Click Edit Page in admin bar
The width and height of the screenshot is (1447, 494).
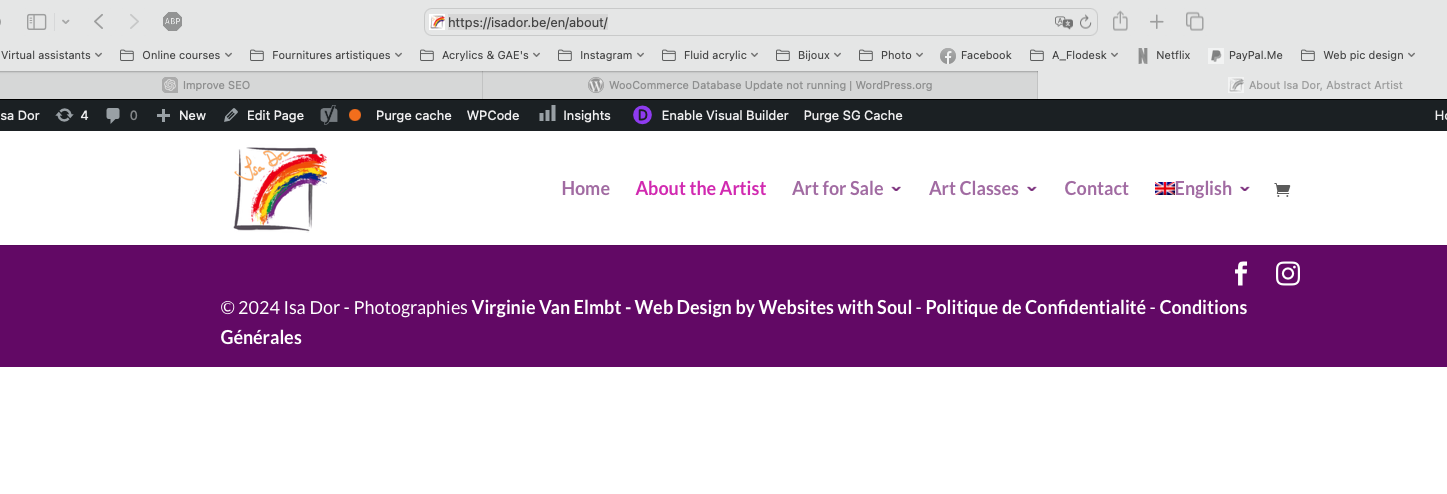click(x=264, y=115)
